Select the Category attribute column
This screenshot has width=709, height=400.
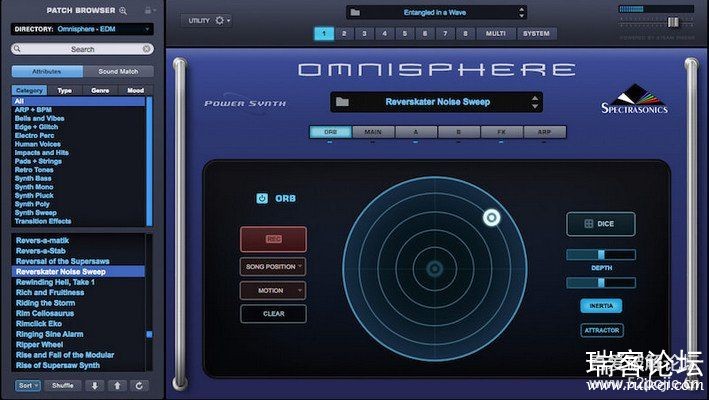(29, 90)
